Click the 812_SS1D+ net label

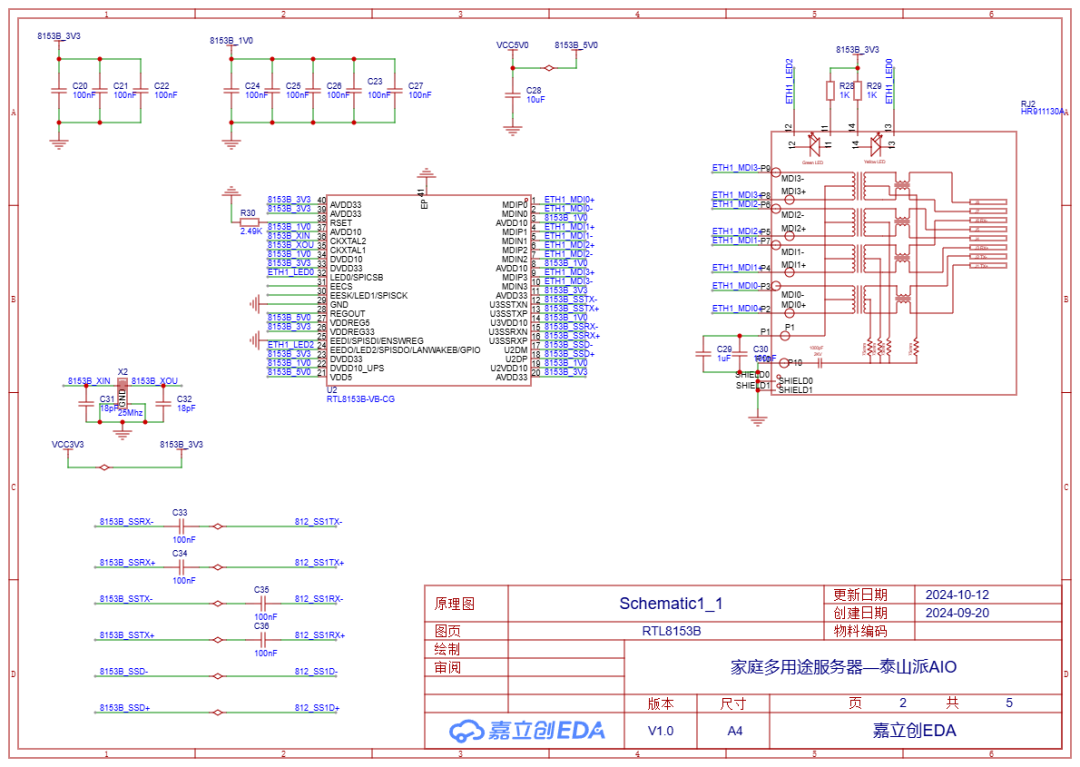pyautogui.click(x=317, y=708)
